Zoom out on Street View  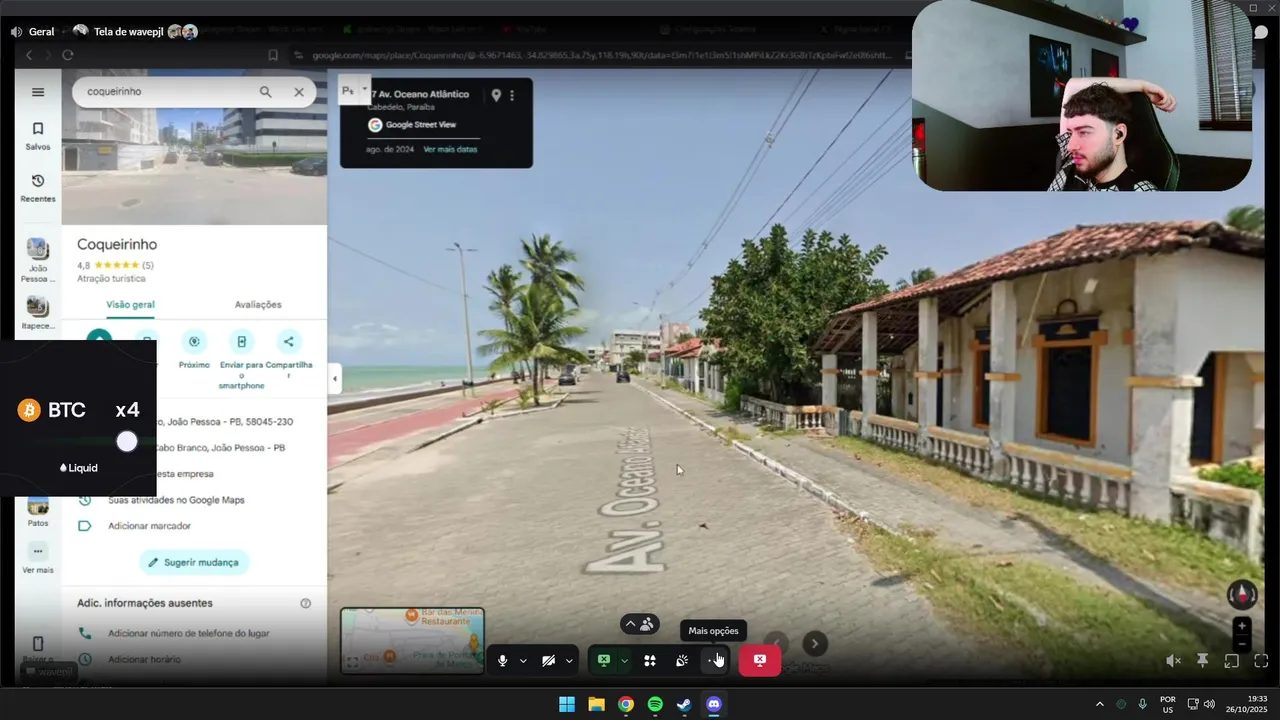(x=1242, y=643)
